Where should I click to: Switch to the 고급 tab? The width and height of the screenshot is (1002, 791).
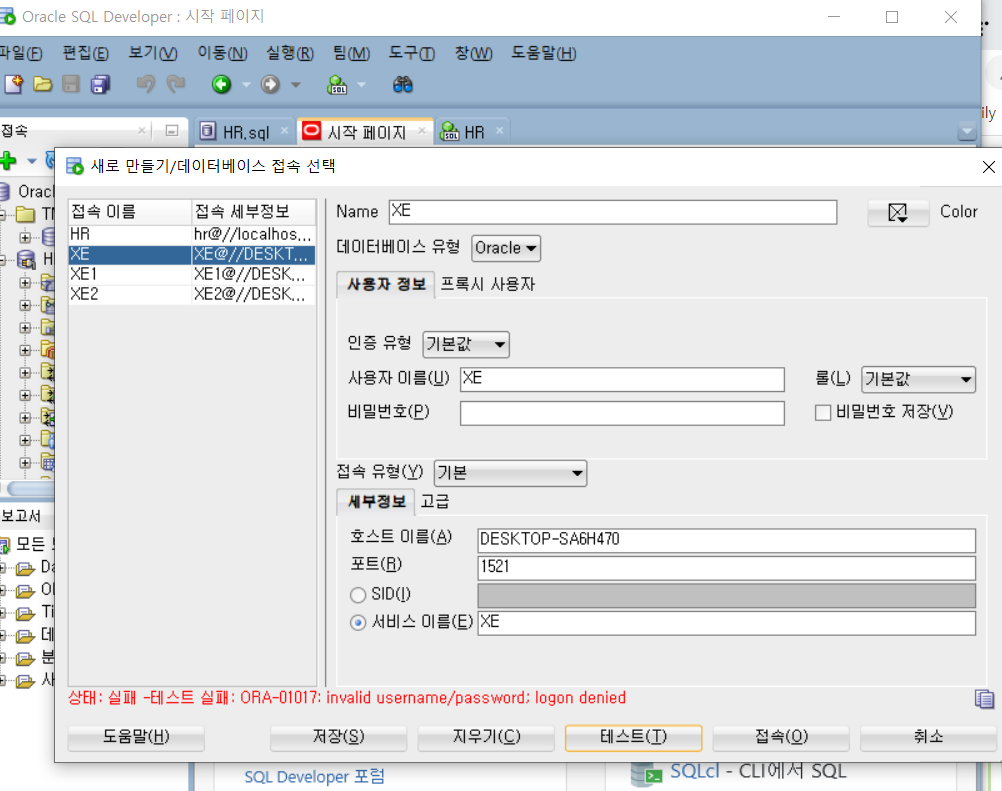click(435, 502)
